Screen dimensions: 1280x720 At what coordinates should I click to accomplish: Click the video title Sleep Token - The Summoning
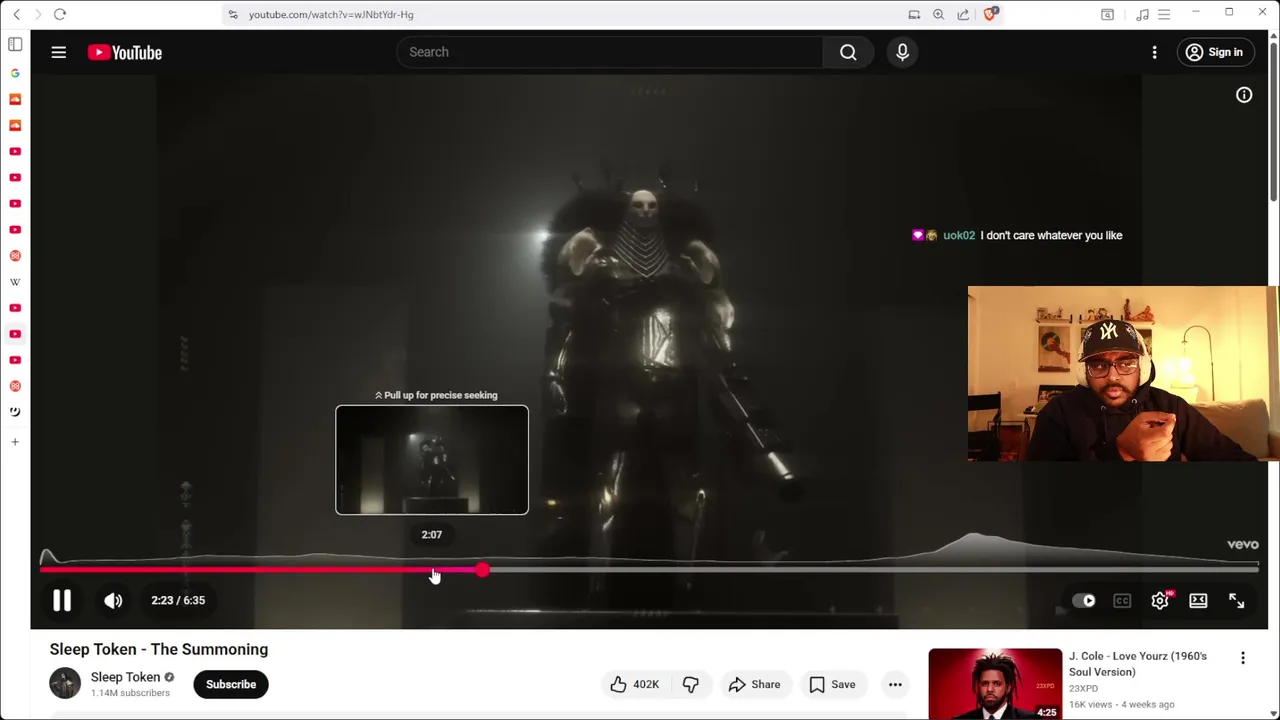pyautogui.click(x=159, y=649)
